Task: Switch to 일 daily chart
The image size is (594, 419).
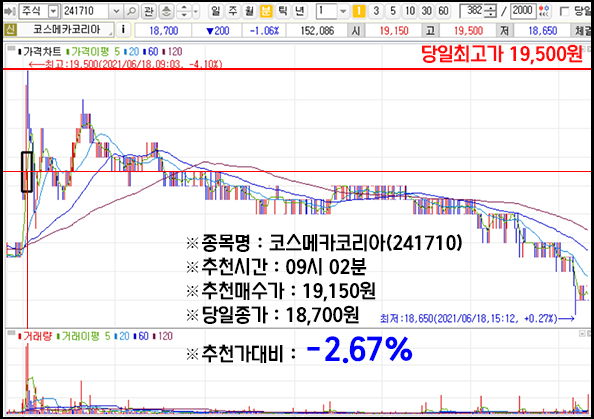Action: (216, 11)
